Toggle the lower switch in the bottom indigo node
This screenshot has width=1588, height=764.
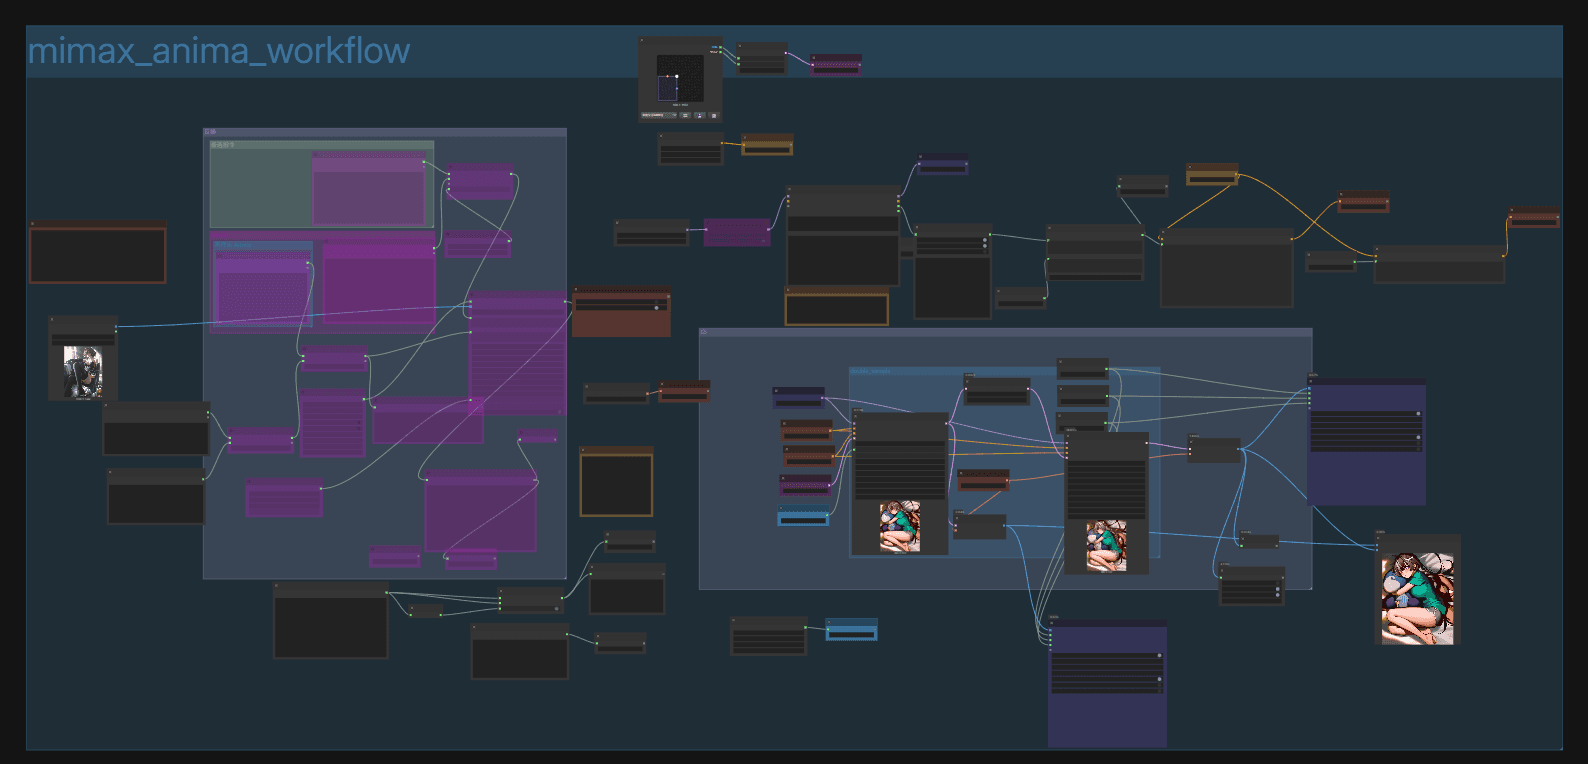(1159, 679)
